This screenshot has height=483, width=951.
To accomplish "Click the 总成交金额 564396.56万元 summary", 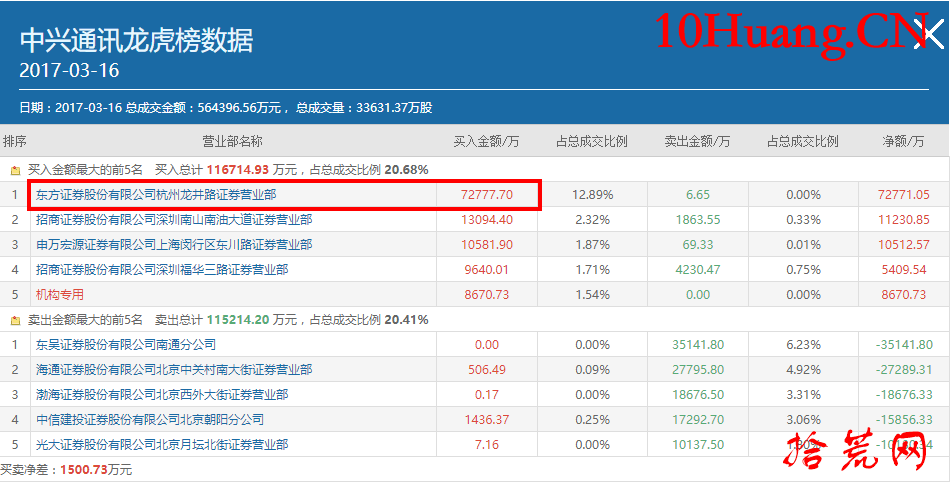I will [x=203, y=108].
